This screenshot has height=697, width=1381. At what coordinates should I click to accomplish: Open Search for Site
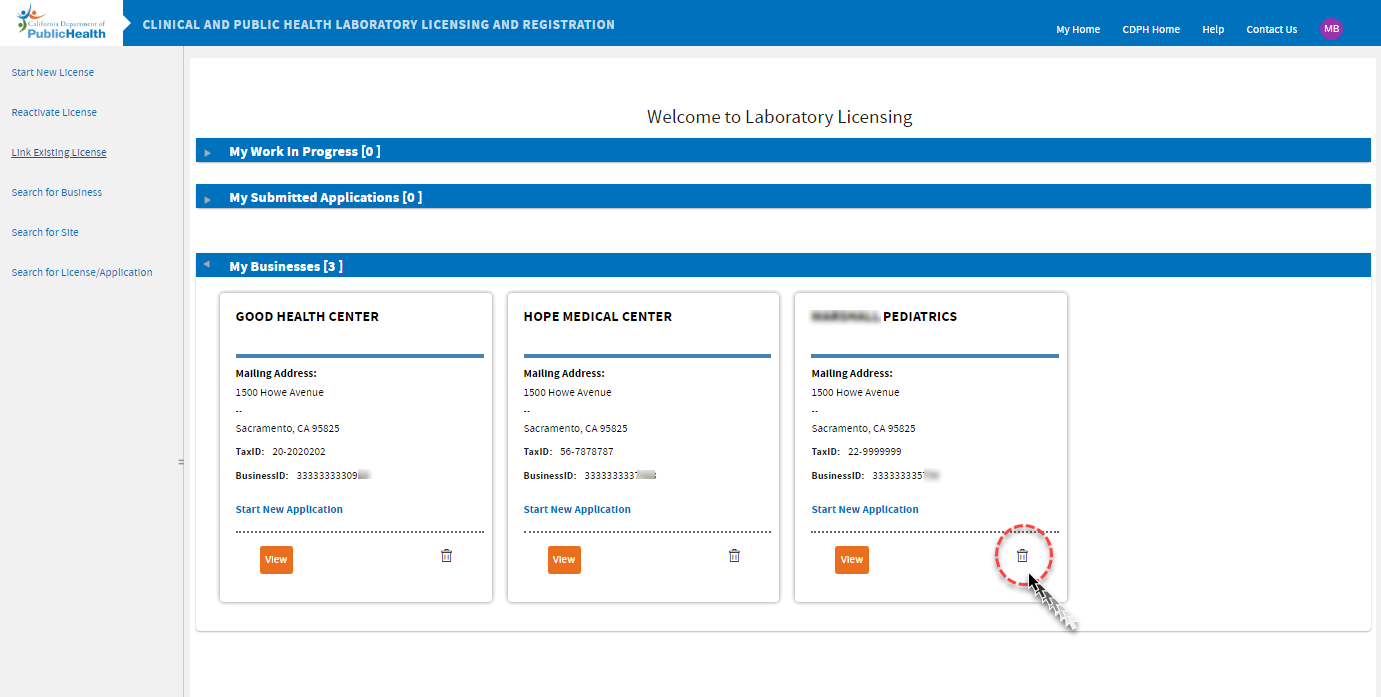click(x=45, y=233)
